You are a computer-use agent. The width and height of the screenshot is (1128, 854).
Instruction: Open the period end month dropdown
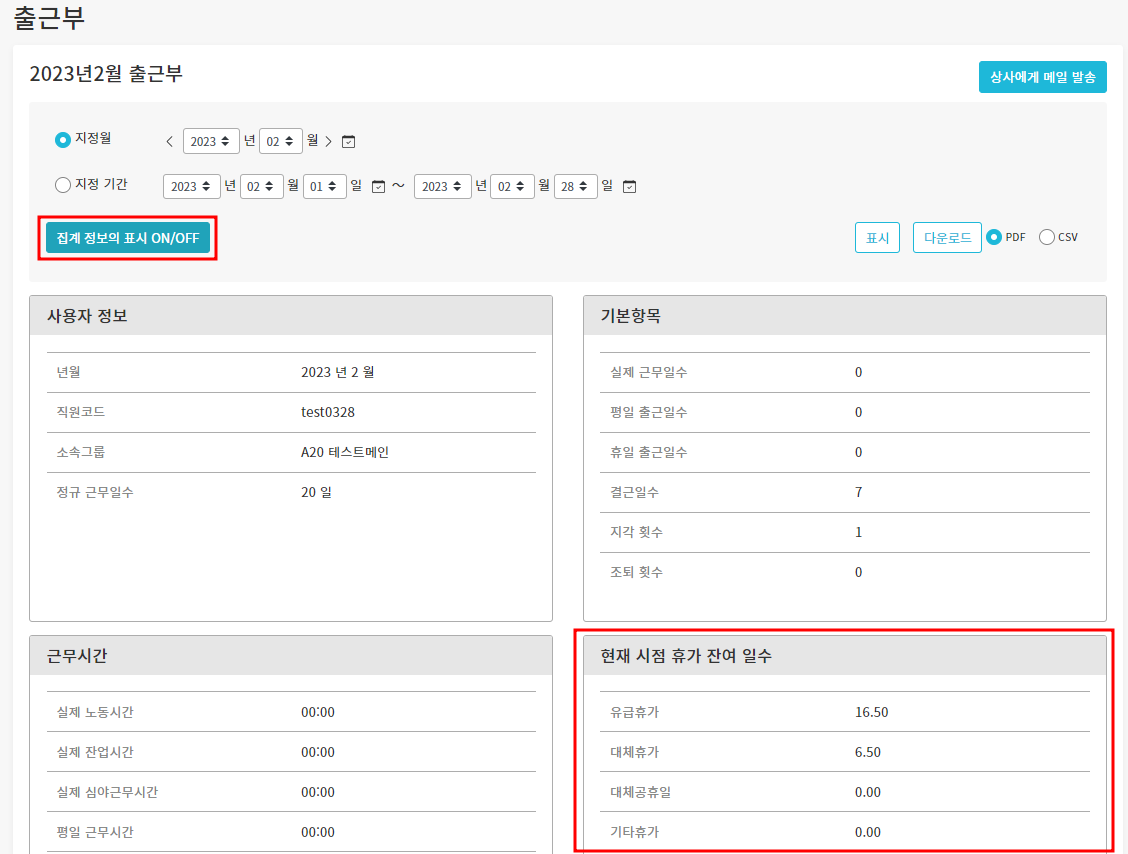[x=512, y=186]
